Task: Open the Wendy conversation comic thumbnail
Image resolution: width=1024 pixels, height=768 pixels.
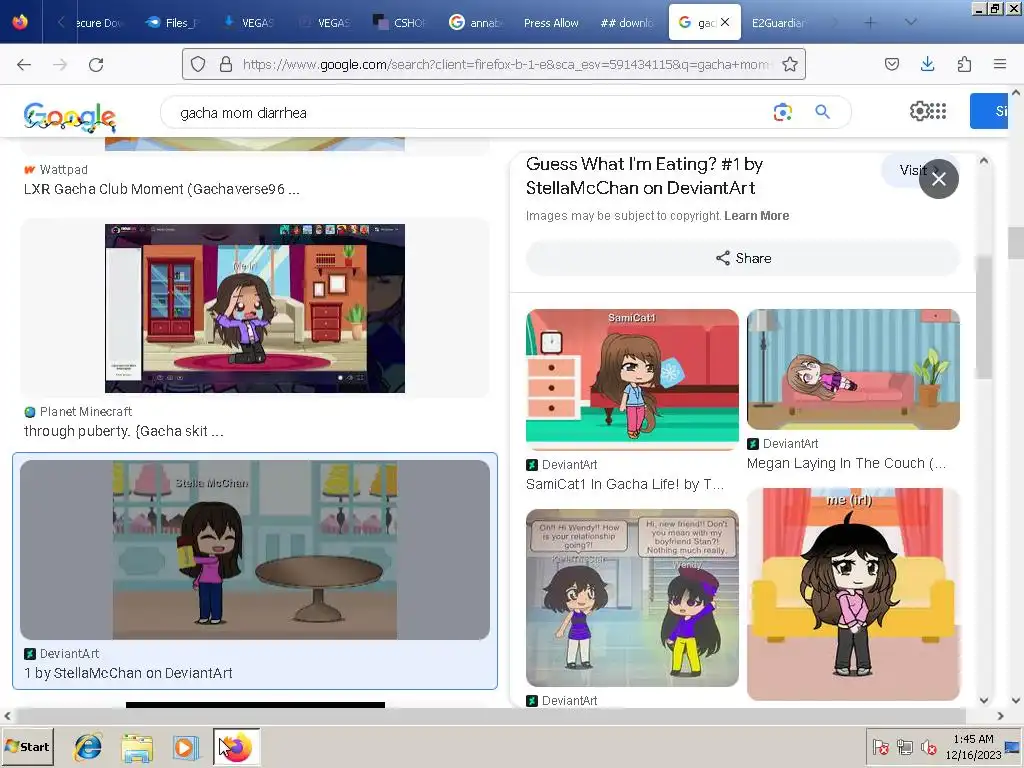Action: click(632, 598)
